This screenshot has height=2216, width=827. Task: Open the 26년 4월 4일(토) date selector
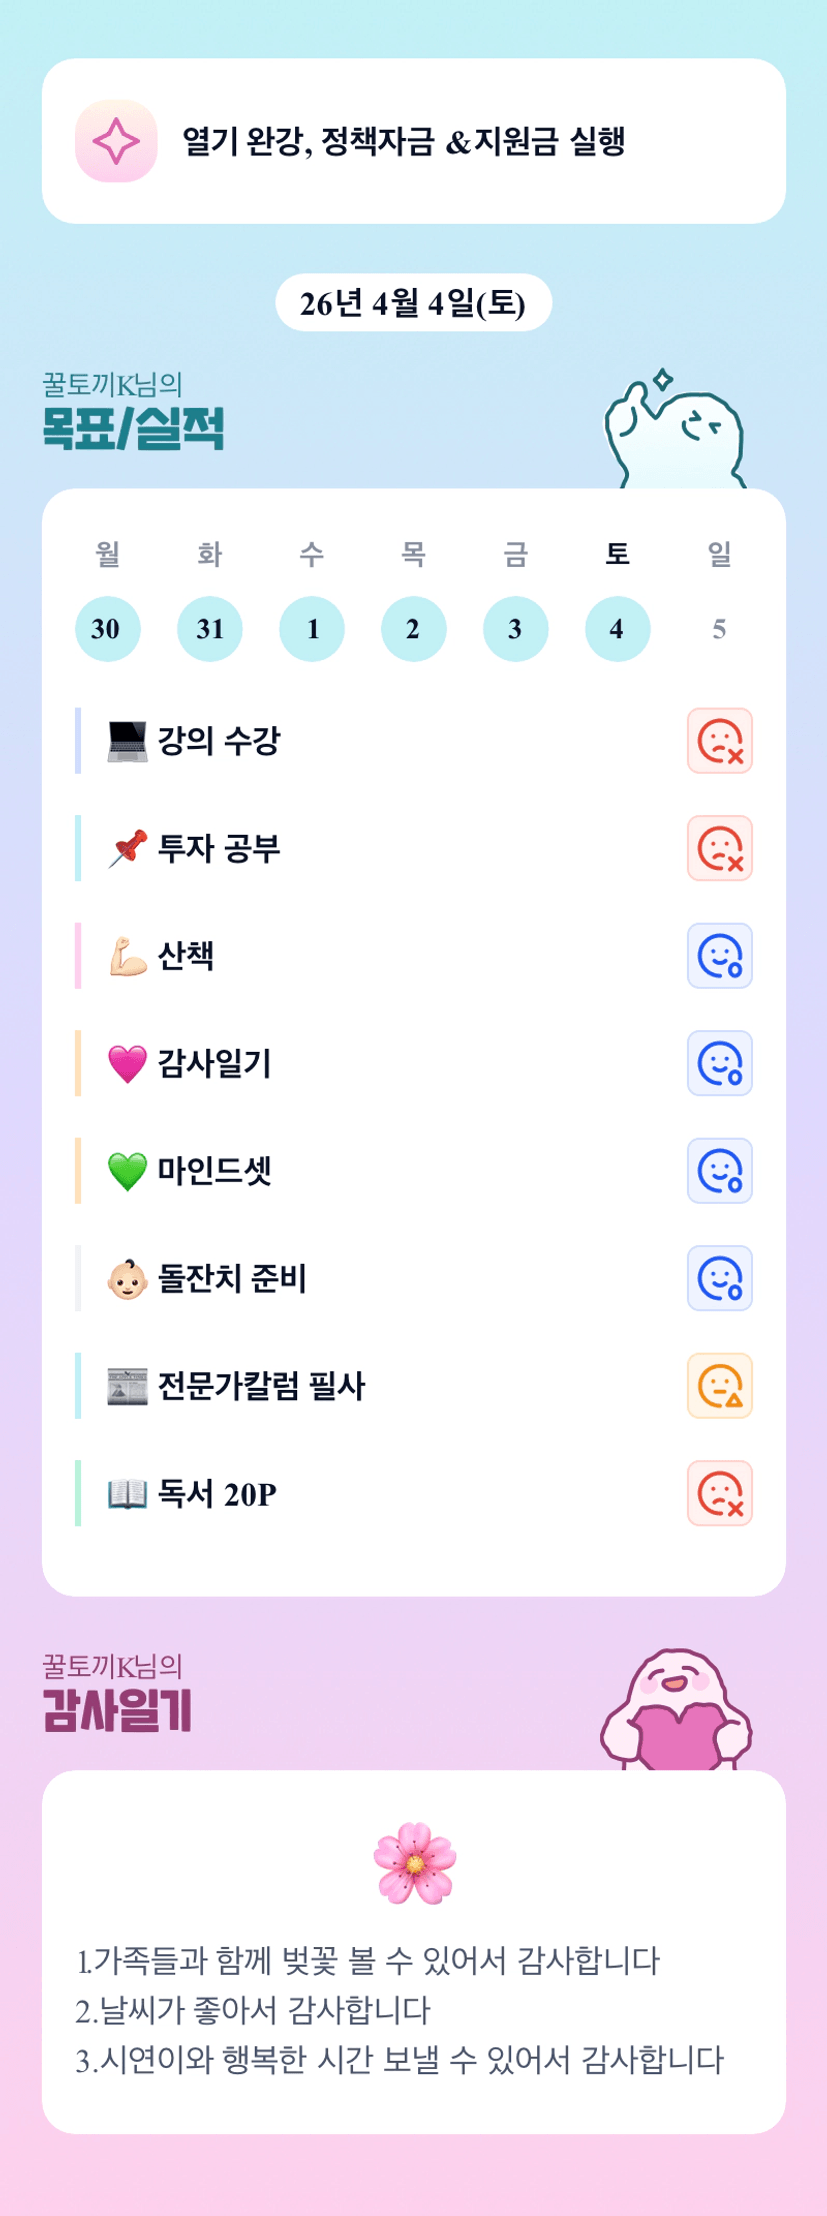tap(413, 303)
